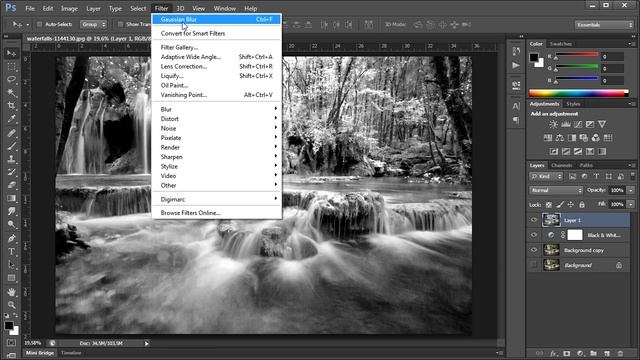Expand the Distort submenu

217,119
